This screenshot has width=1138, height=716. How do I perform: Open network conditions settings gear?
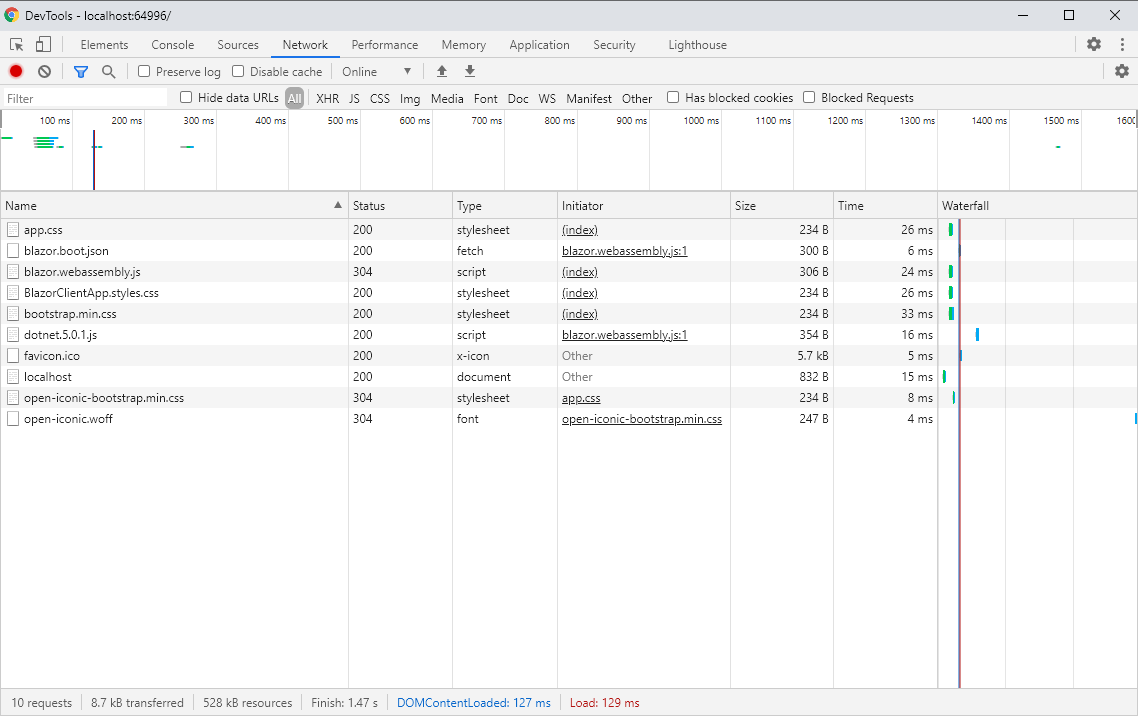[x=1121, y=71]
